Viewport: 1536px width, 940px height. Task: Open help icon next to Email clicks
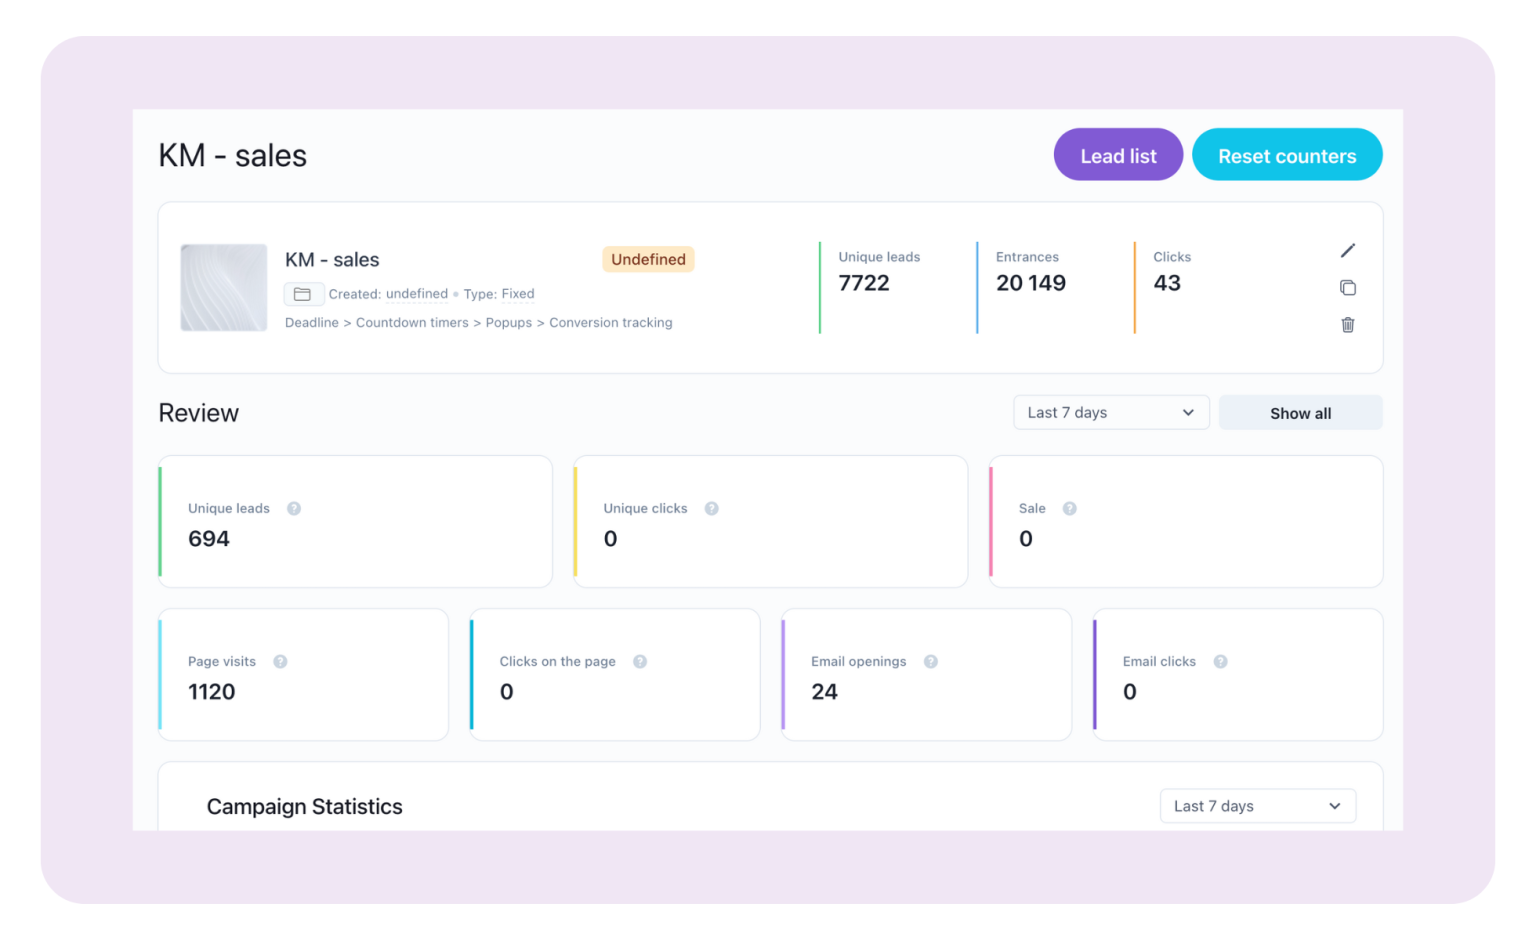pos(1220,661)
